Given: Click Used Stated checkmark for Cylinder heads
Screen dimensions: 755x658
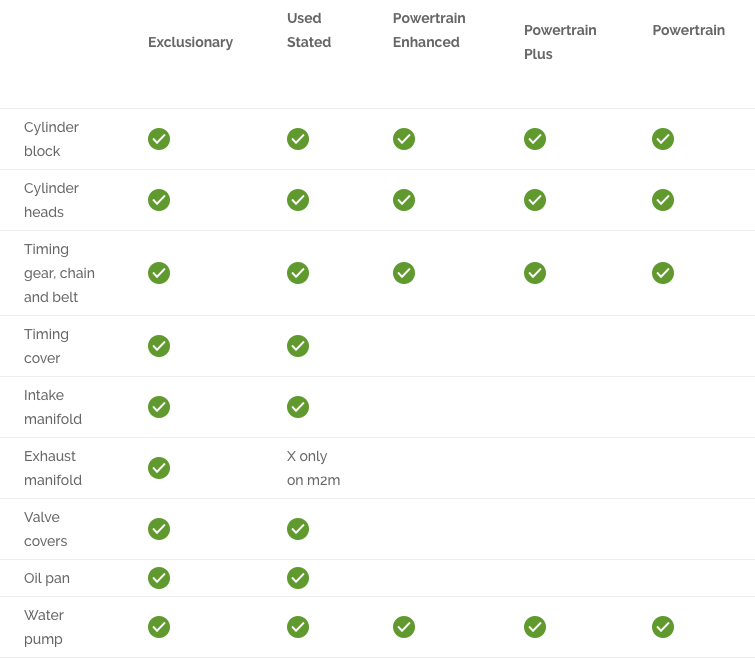Looking at the screenshot, I should coord(298,200).
